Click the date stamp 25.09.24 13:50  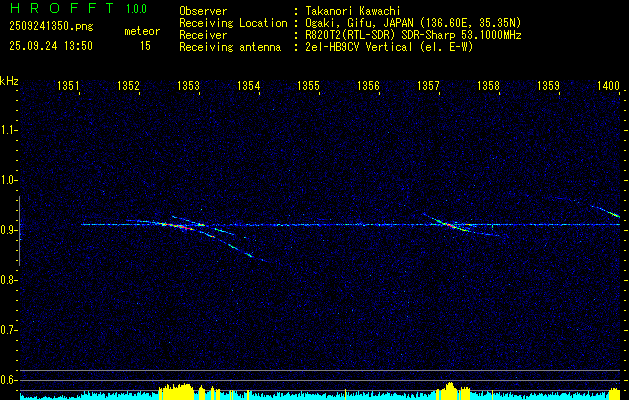51,46
